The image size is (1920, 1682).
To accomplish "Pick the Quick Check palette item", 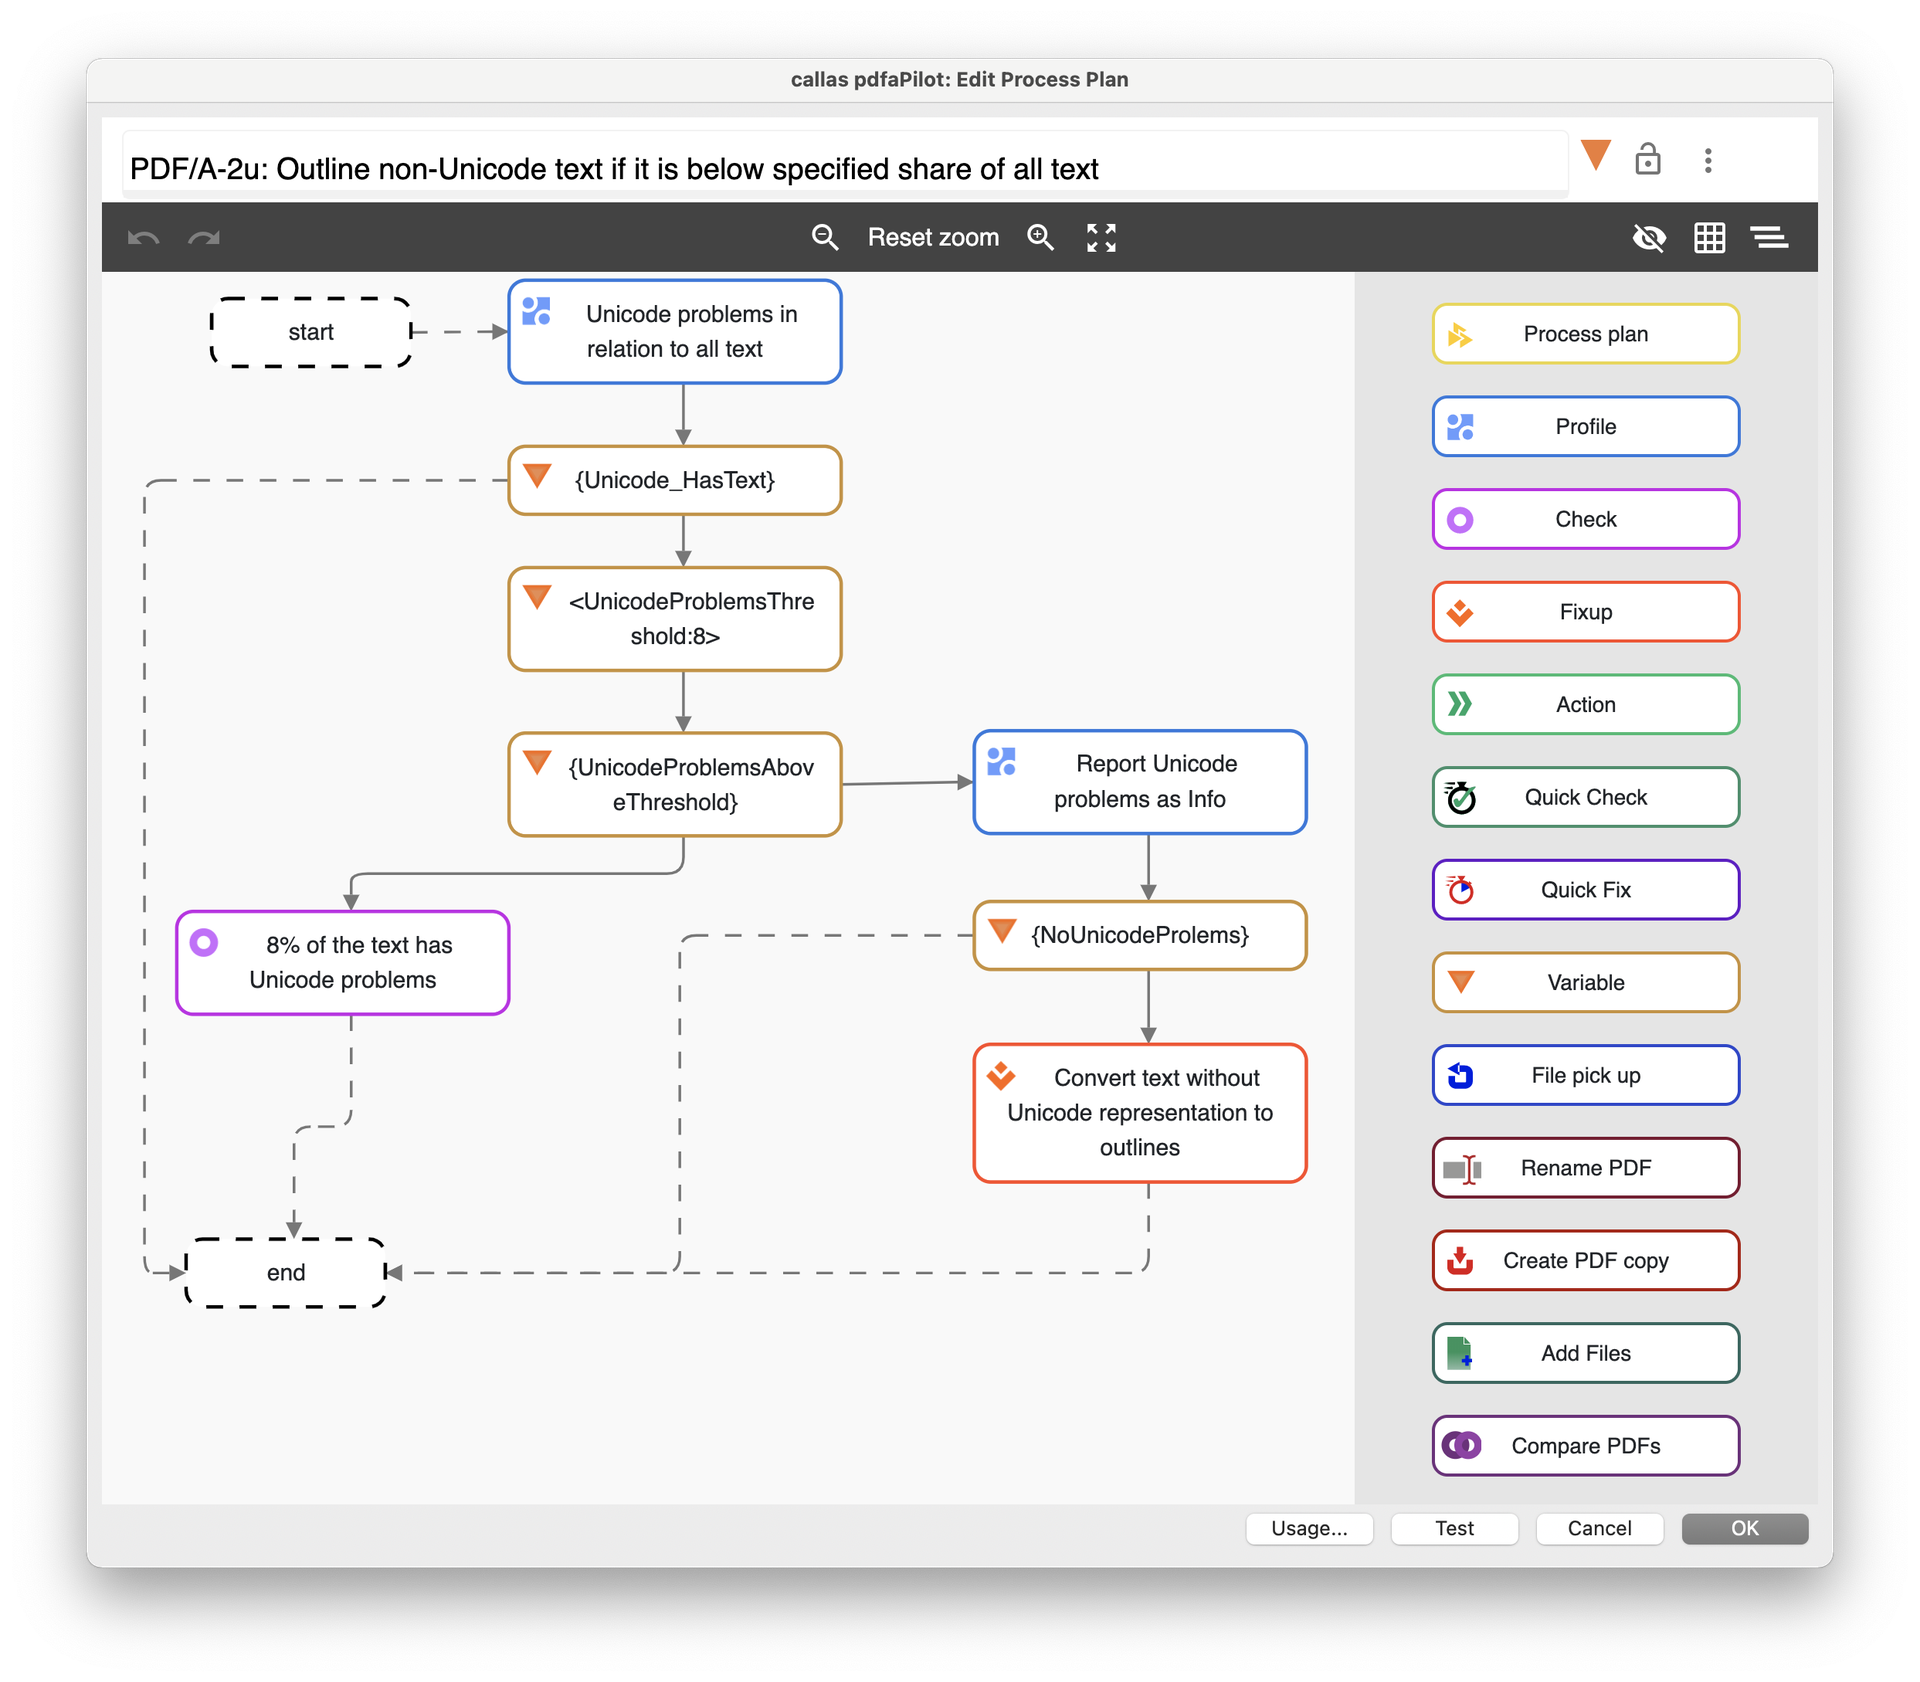I will pyautogui.click(x=1586, y=798).
